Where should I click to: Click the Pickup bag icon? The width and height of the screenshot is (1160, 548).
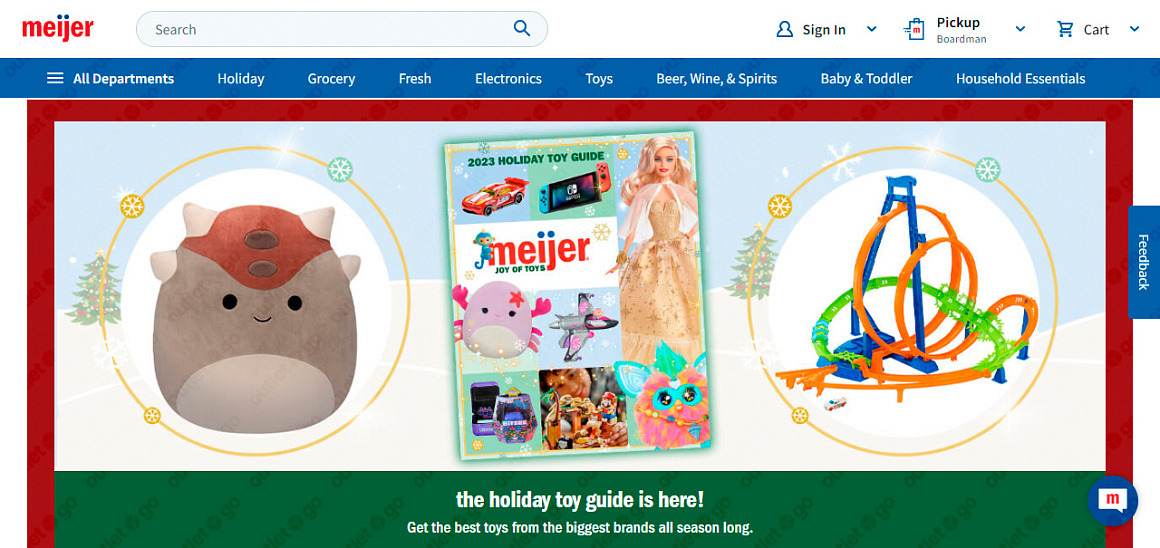pos(915,30)
